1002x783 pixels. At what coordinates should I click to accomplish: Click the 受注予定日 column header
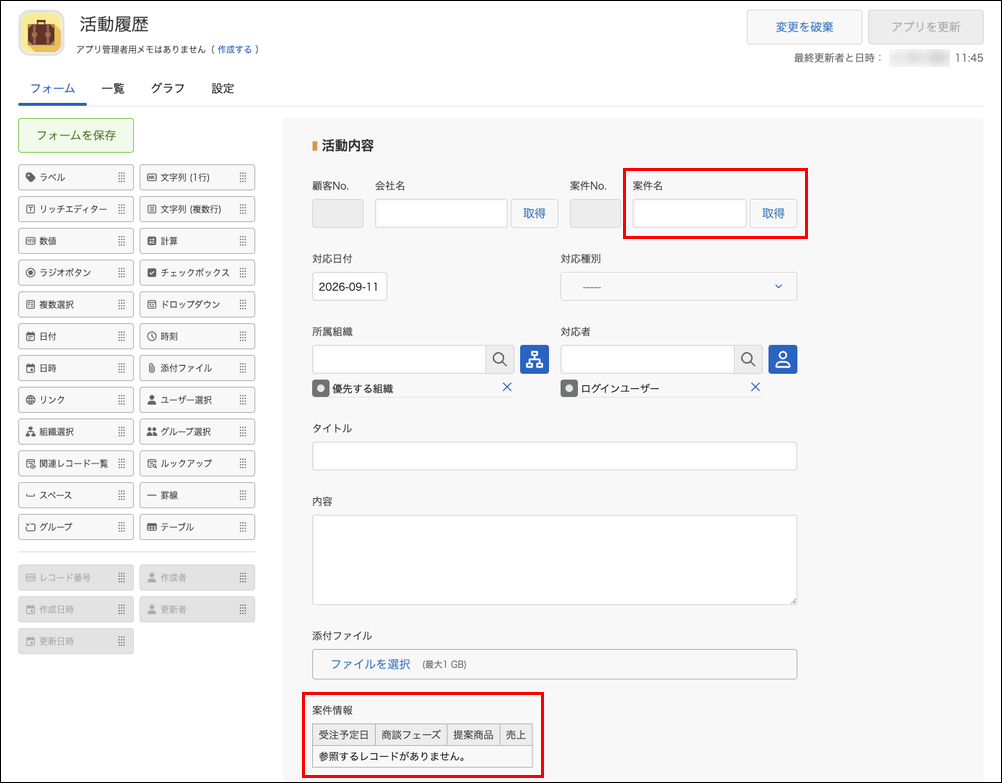tap(344, 735)
